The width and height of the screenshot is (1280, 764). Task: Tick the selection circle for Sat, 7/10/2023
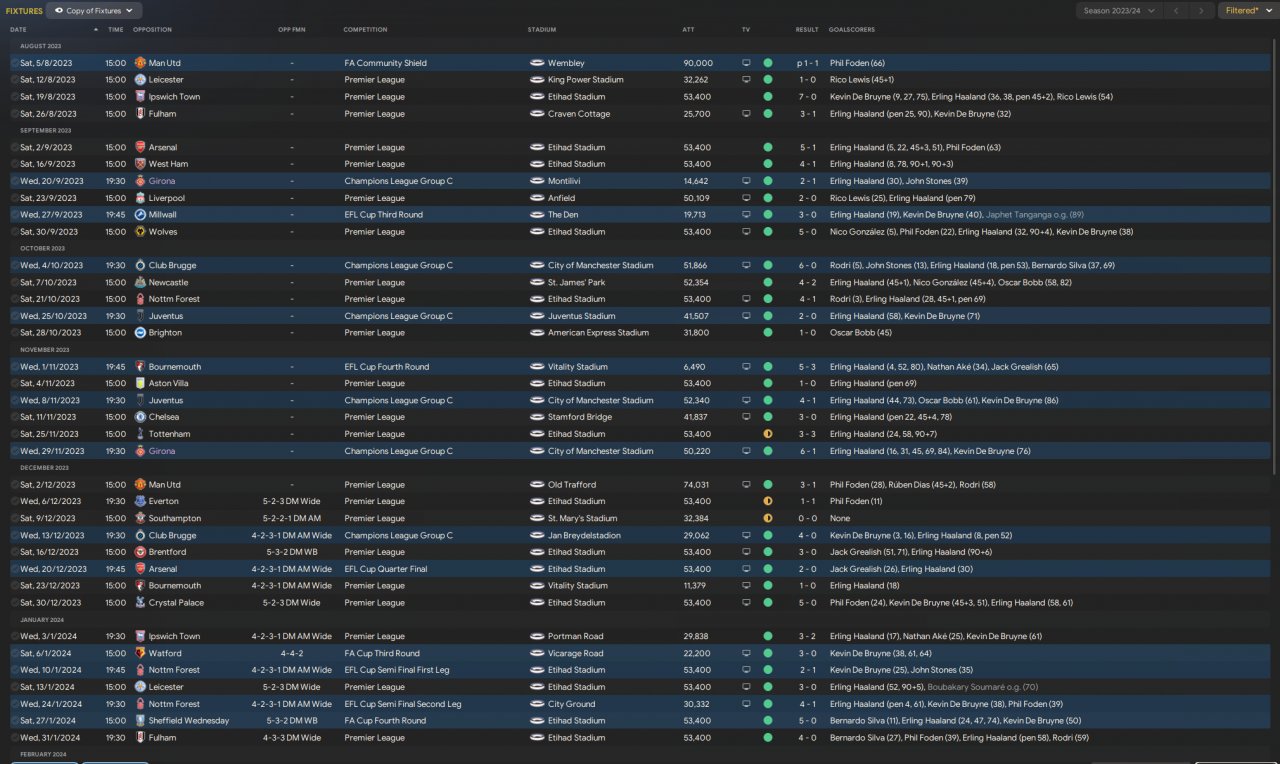15,283
